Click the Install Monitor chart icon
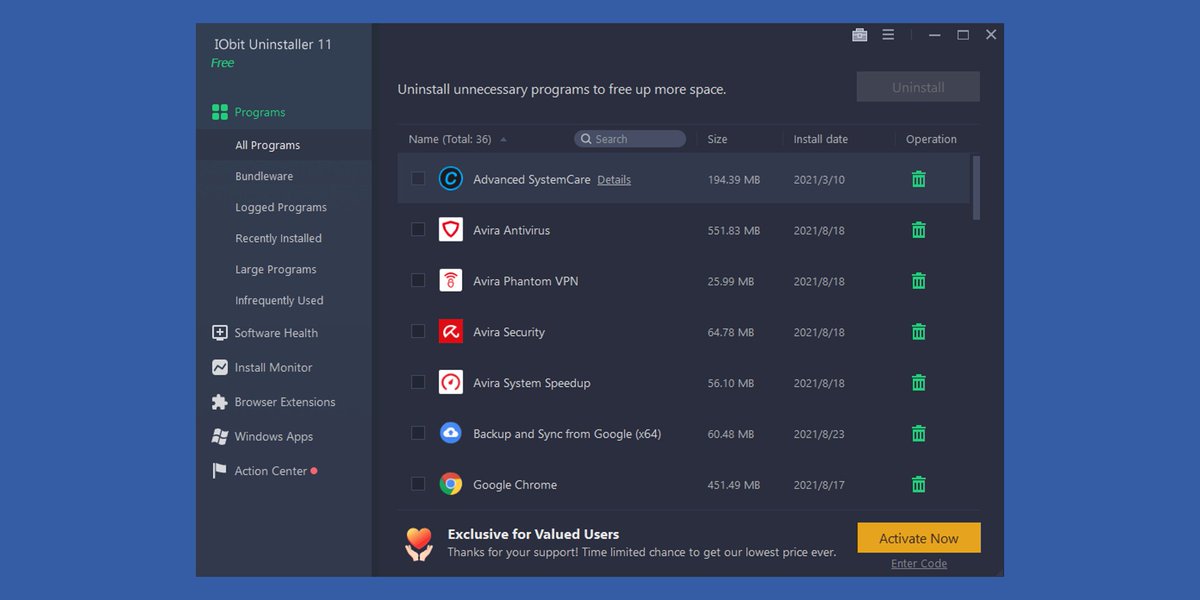1200x600 pixels. click(x=220, y=367)
